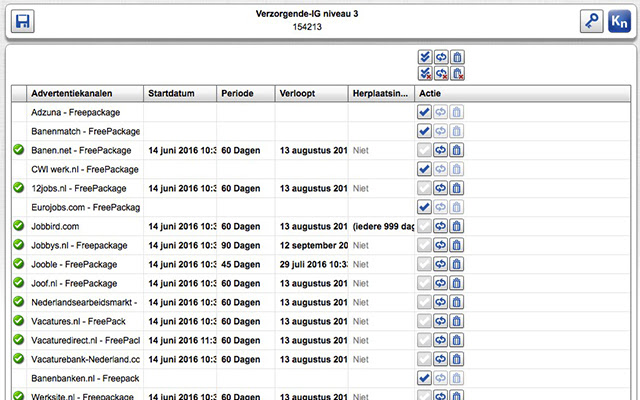This screenshot has width=640, height=400.
Task: Click the vacancy number 154213
Action: (x=307, y=27)
